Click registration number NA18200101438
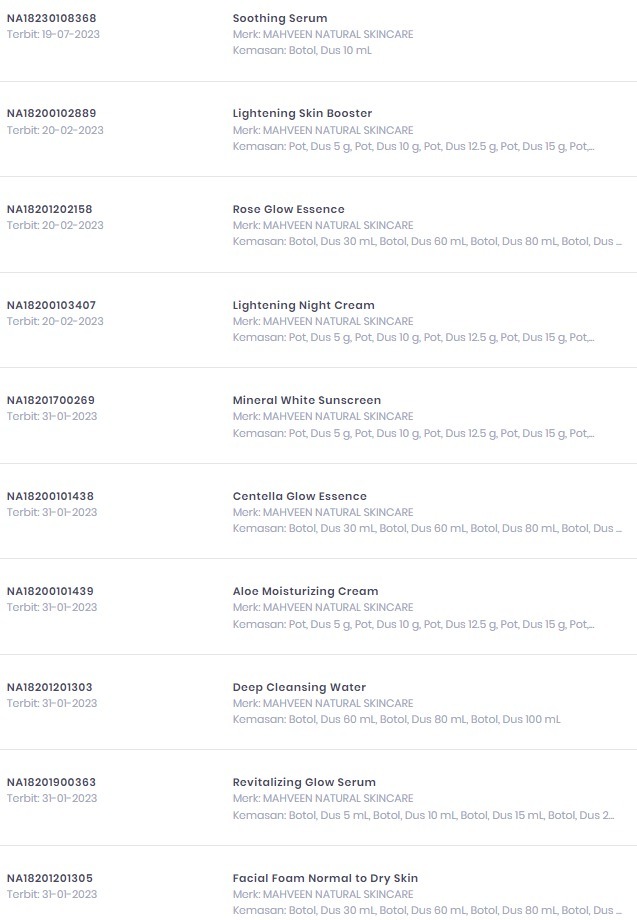The image size is (637, 920). pyautogui.click(x=50, y=496)
